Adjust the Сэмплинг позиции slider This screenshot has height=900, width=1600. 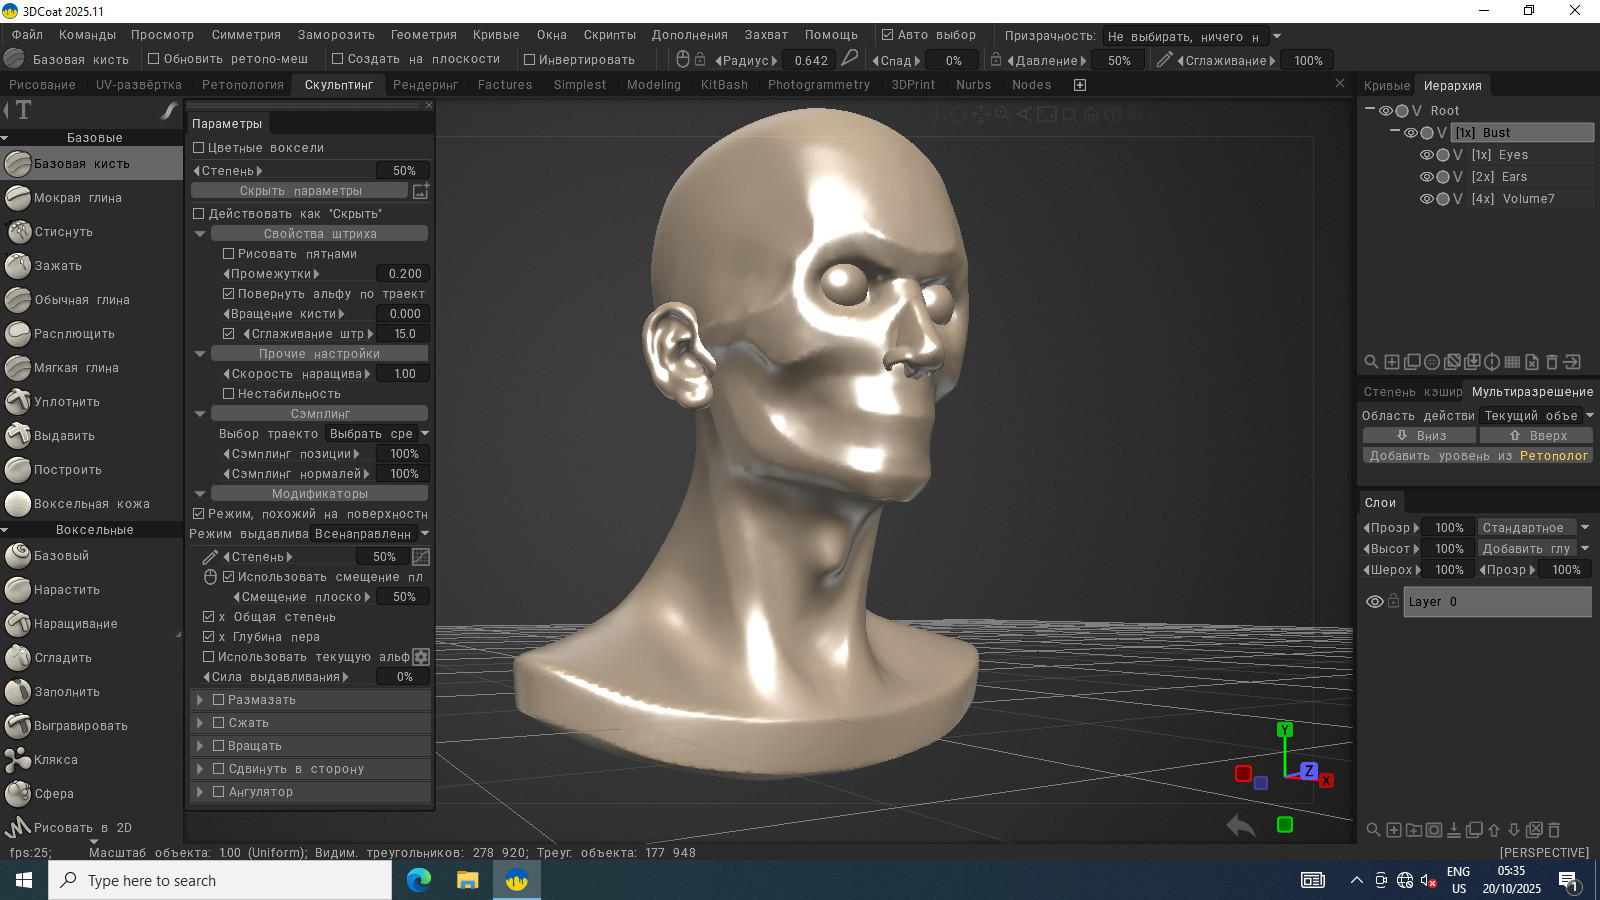(x=404, y=454)
